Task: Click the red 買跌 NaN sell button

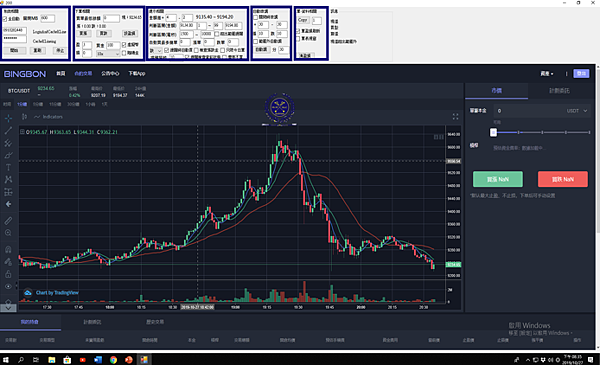Action: point(562,179)
